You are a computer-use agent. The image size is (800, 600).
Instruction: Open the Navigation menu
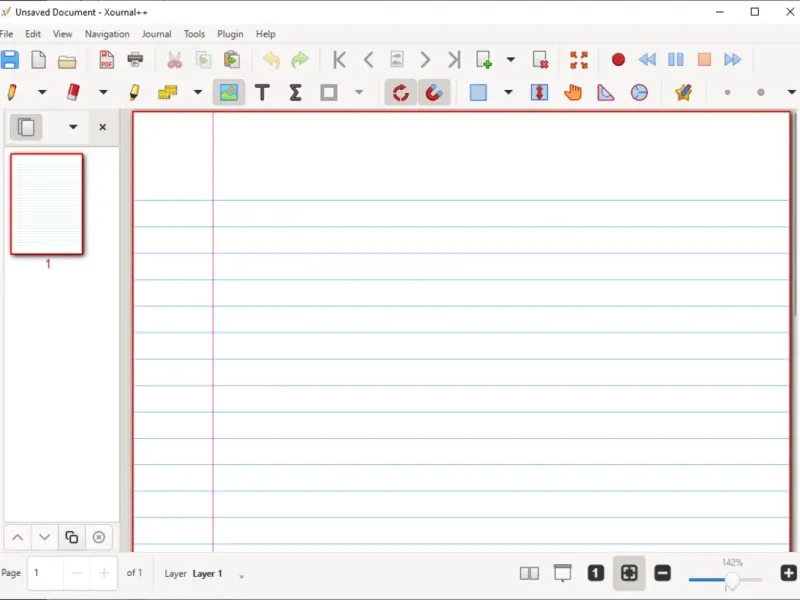pyautogui.click(x=107, y=34)
